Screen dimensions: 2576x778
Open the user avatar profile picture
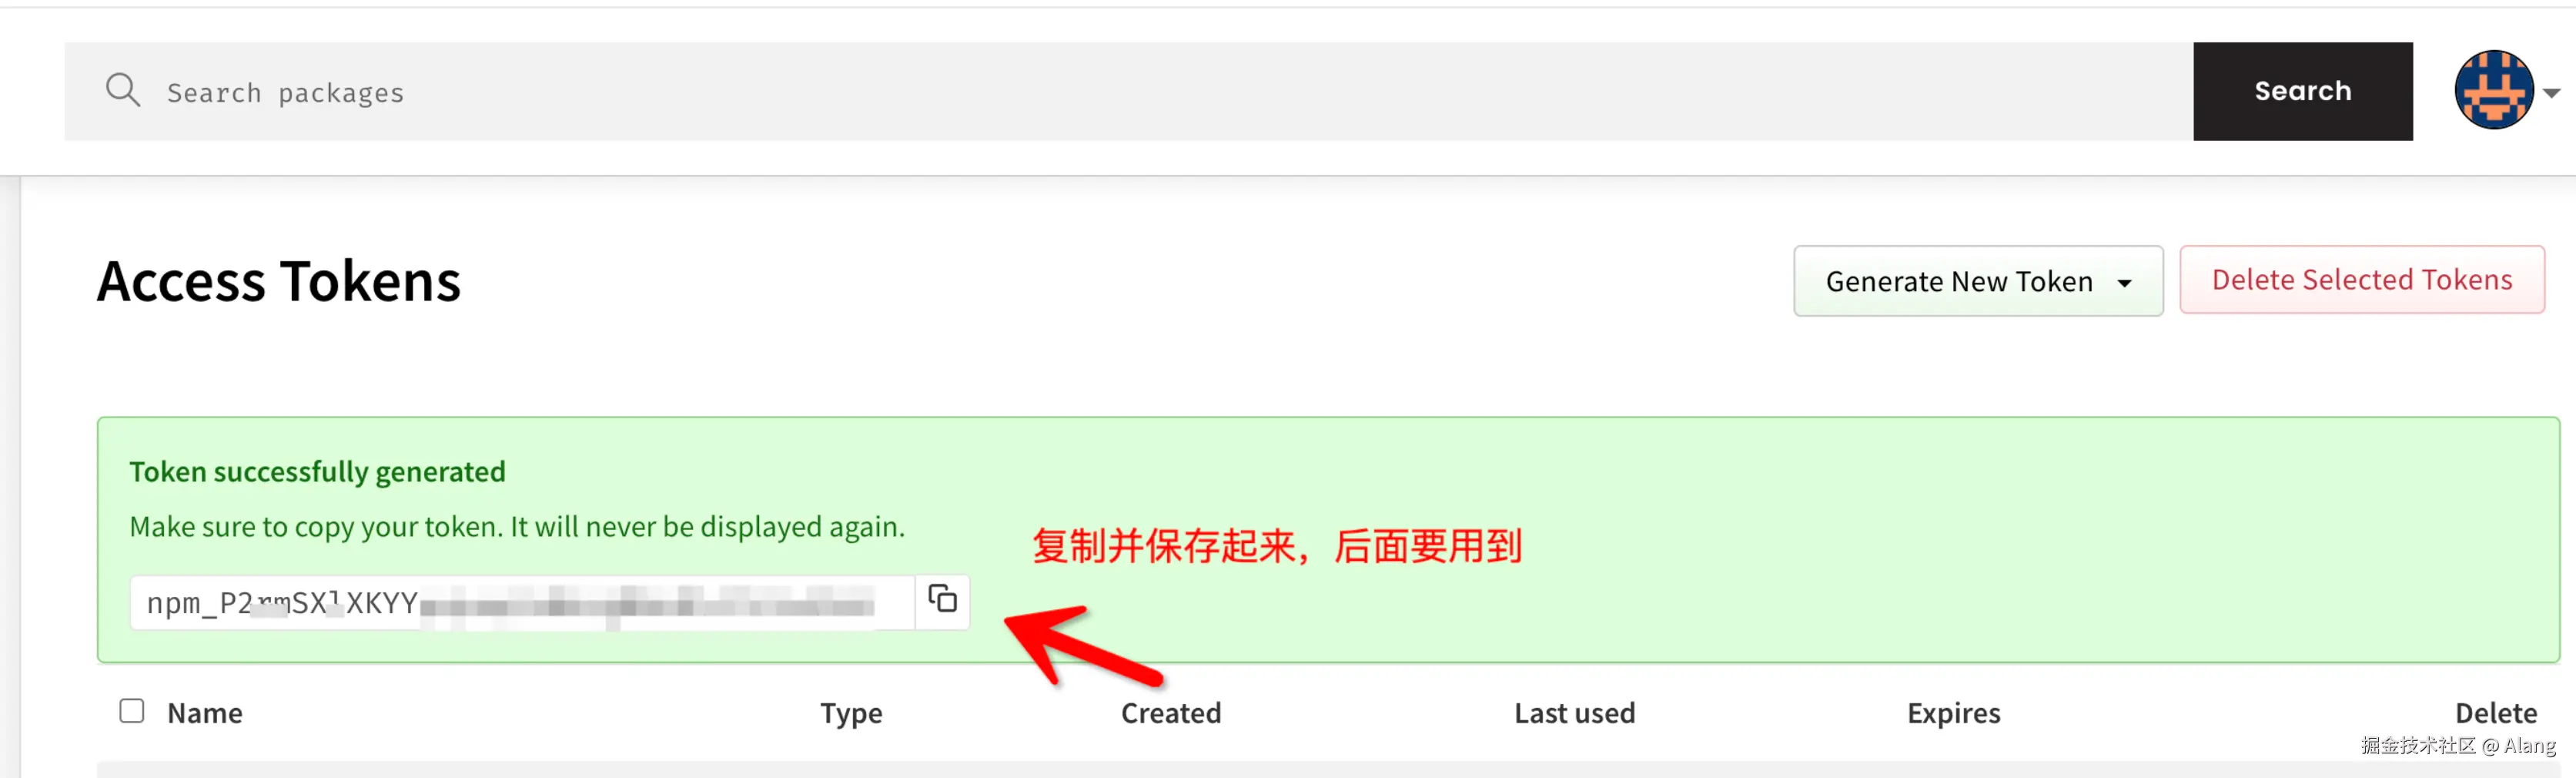tap(2493, 90)
